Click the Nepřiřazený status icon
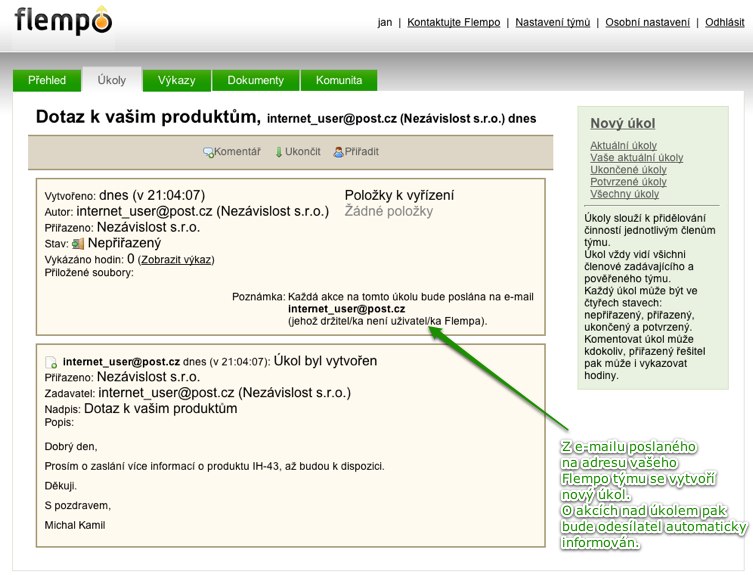The height and width of the screenshot is (575, 753). point(78,244)
